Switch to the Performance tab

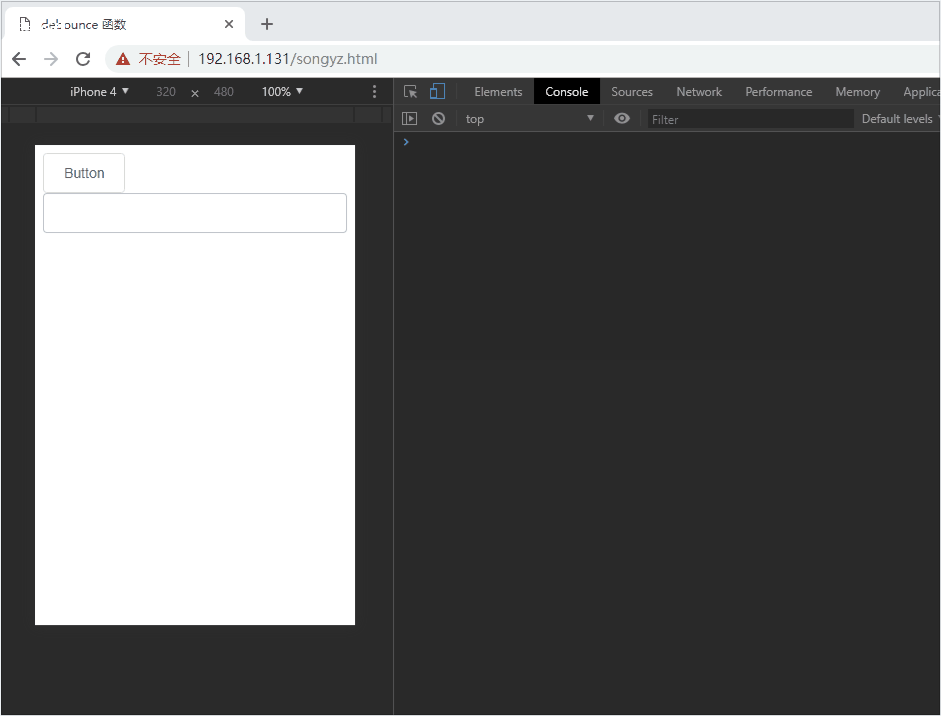point(778,92)
